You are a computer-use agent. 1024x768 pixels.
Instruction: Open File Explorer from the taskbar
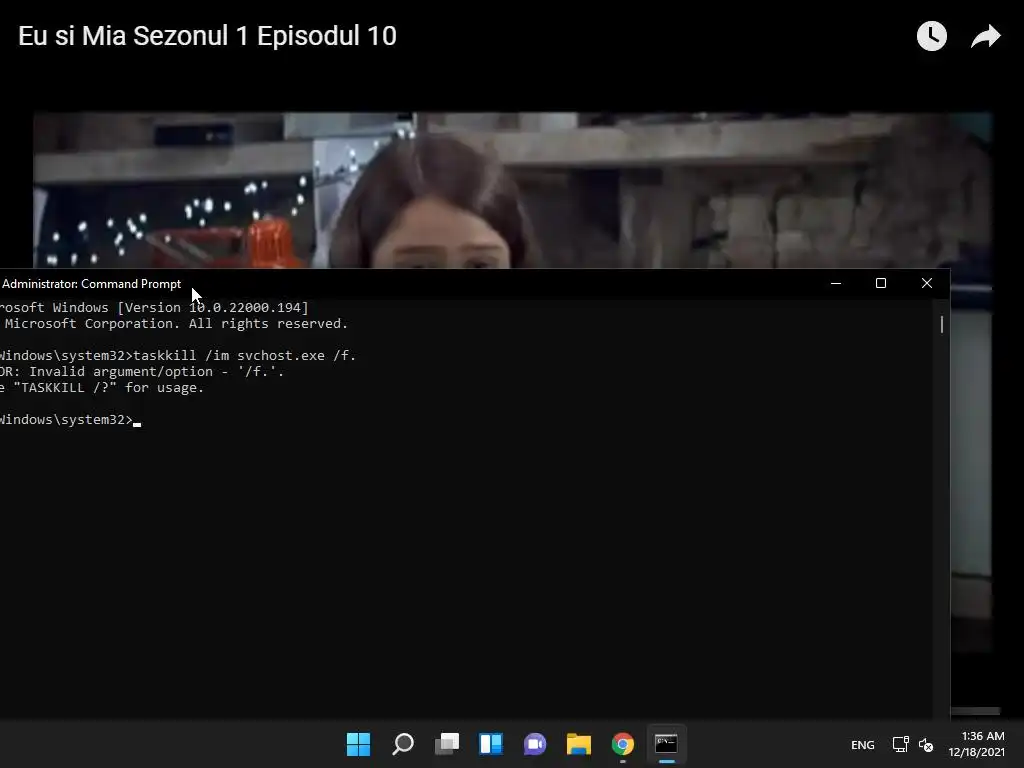579,744
